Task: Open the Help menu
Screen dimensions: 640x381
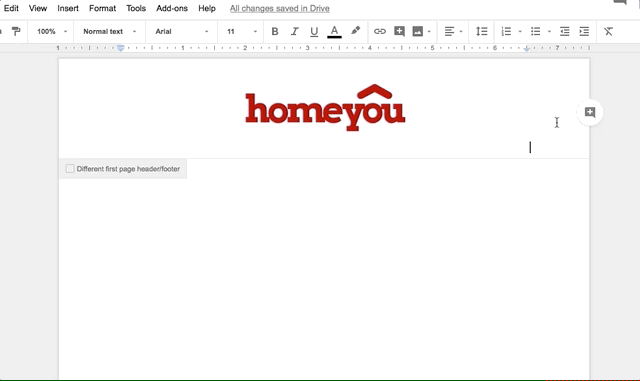Action: pos(207,8)
